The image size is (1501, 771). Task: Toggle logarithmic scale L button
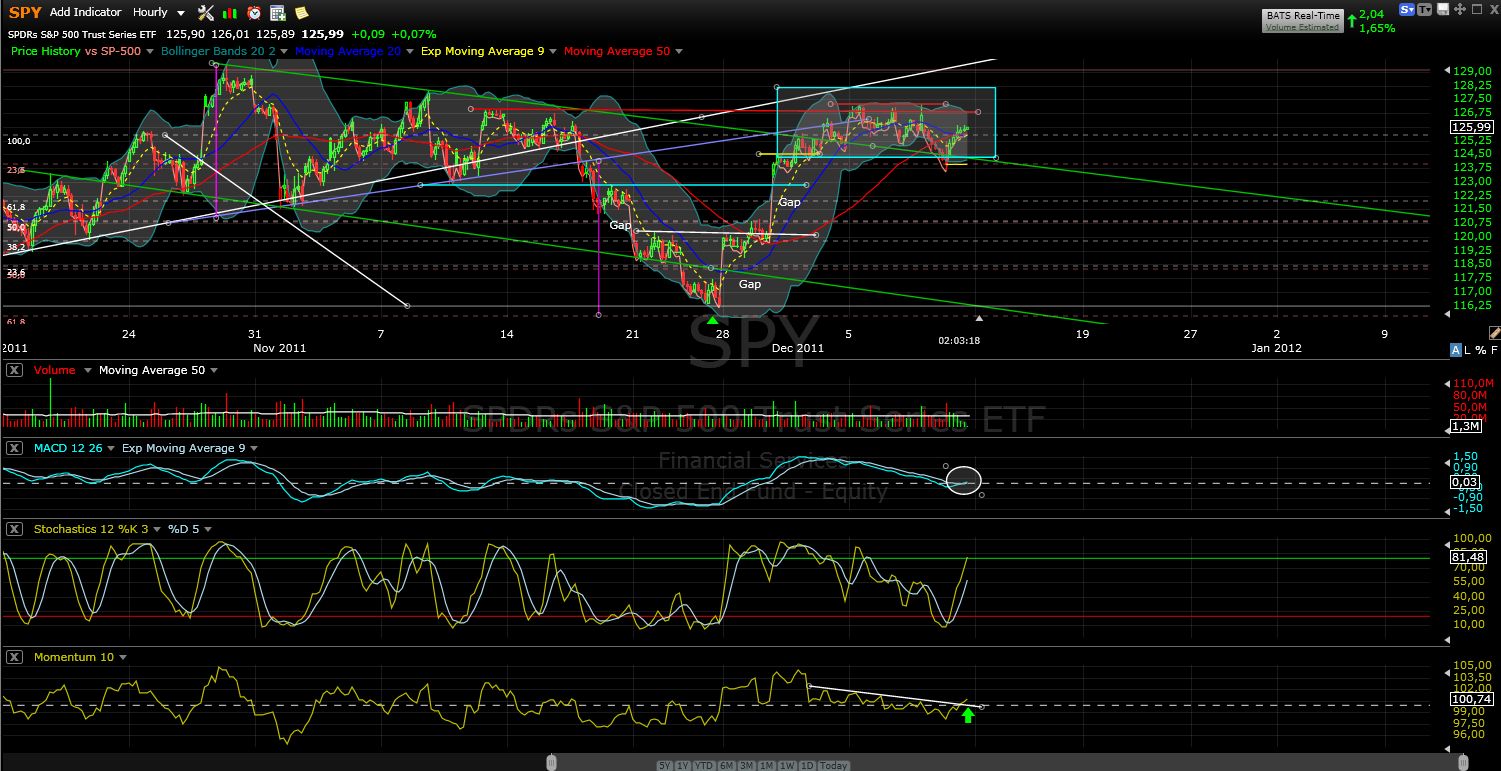(1467, 350)
